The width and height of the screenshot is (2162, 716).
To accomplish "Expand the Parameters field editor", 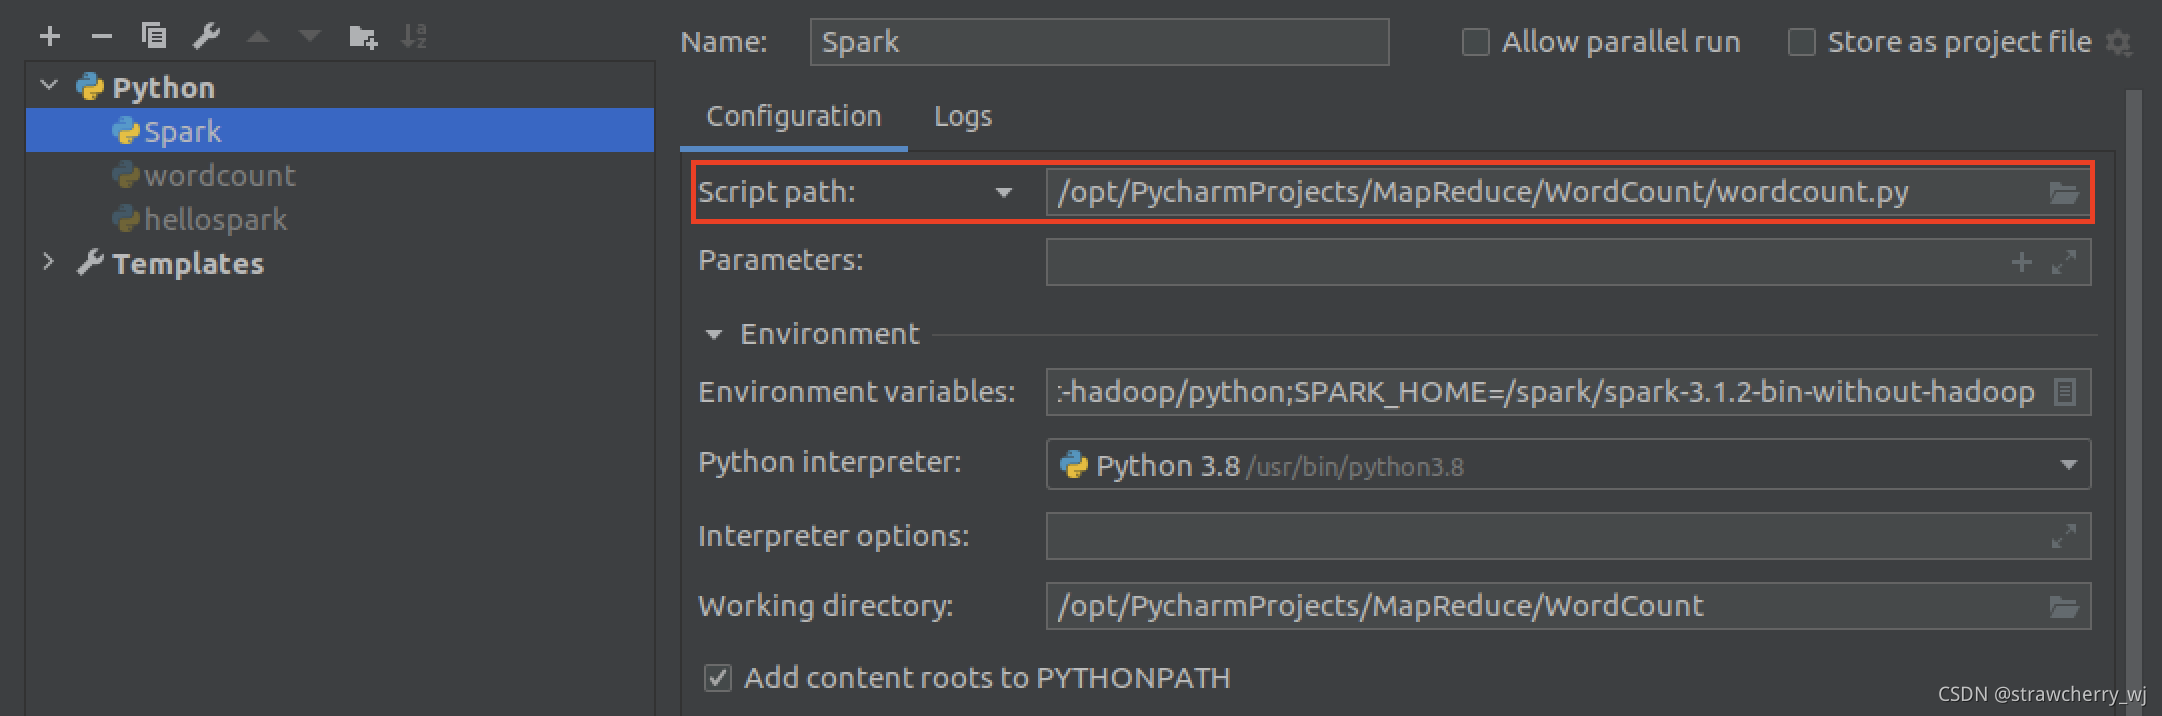I will (2063, 262).
